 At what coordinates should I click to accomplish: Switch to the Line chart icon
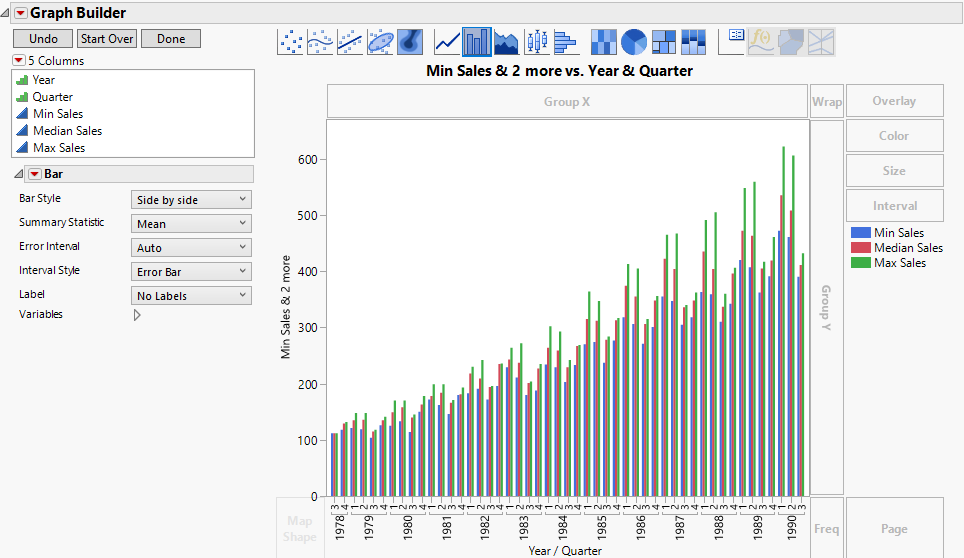point(447,41)
